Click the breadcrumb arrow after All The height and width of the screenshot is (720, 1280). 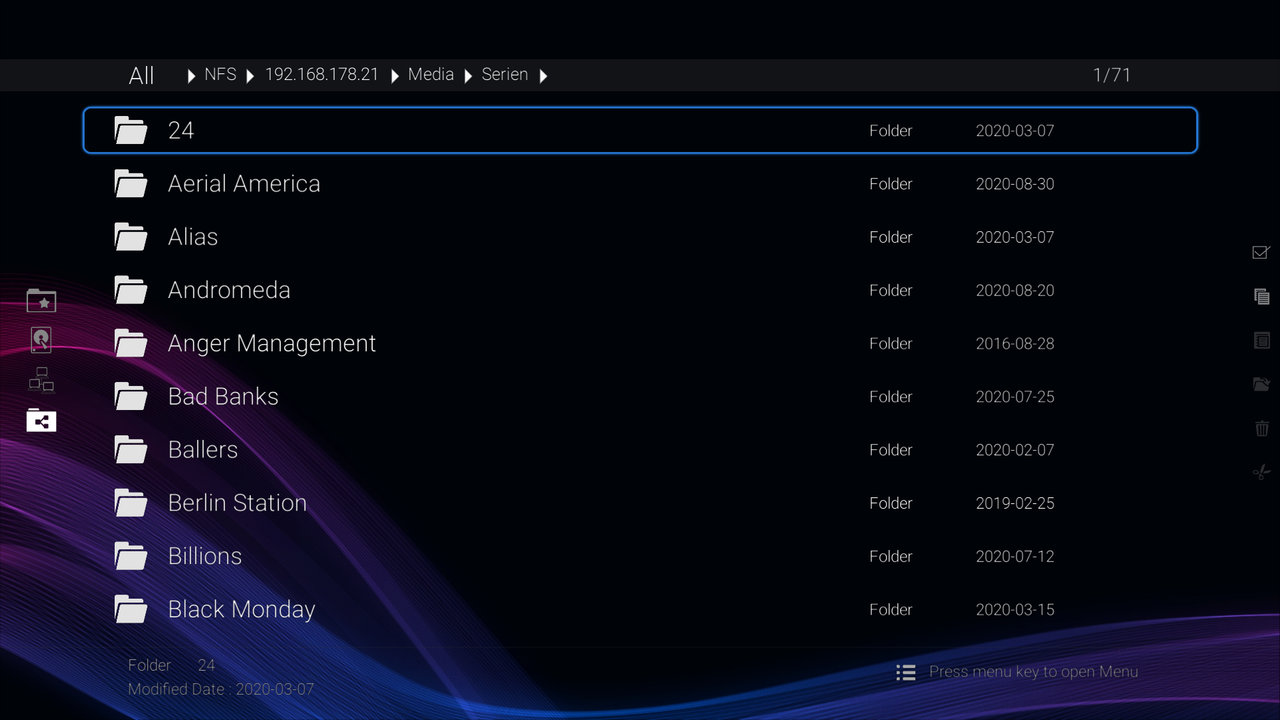click(191, 75)
